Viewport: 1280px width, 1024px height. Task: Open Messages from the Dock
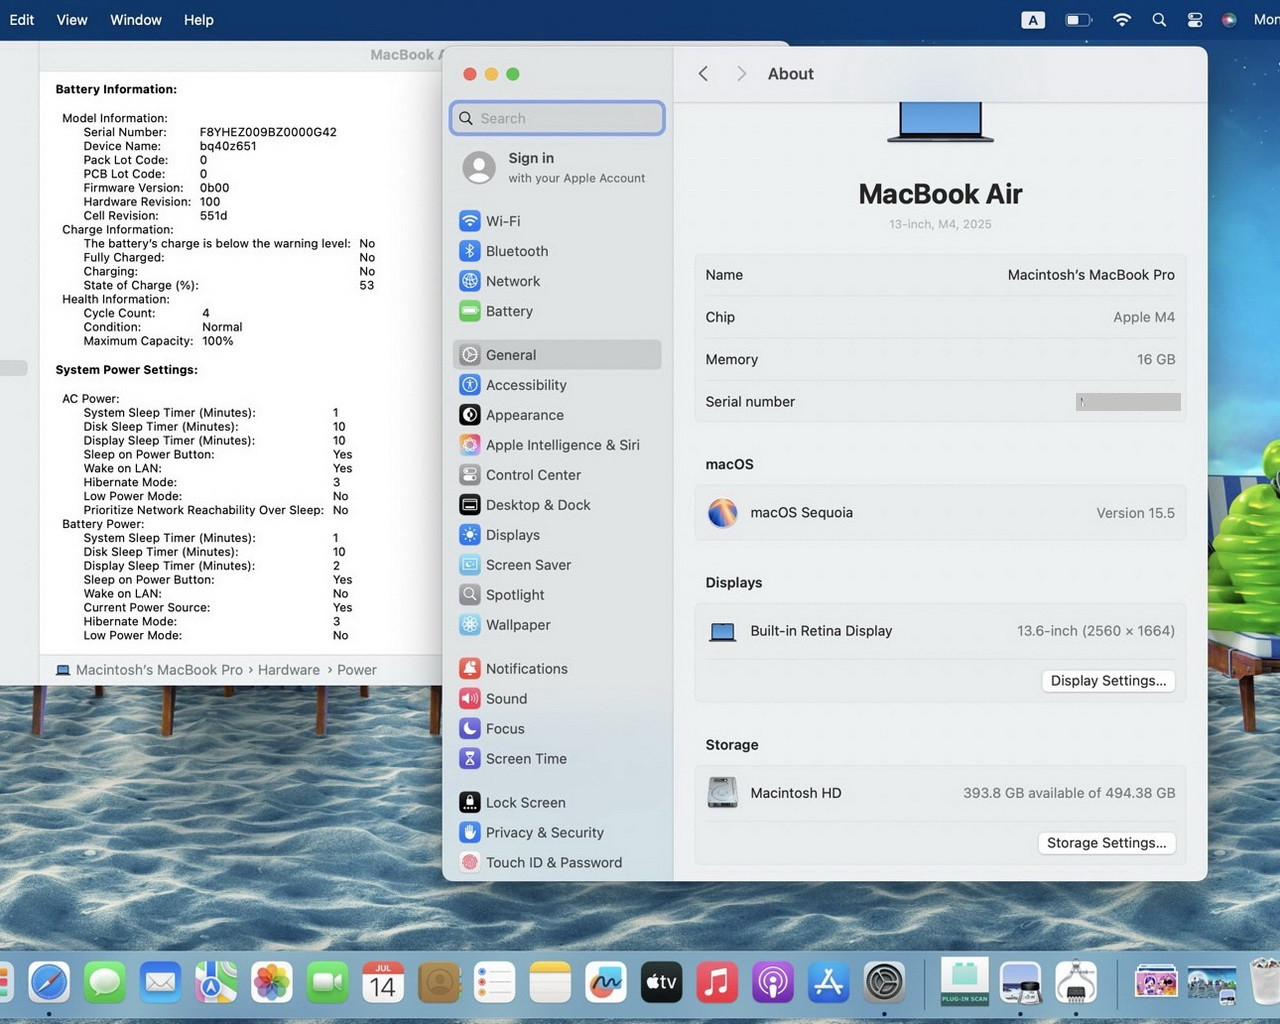105,983
